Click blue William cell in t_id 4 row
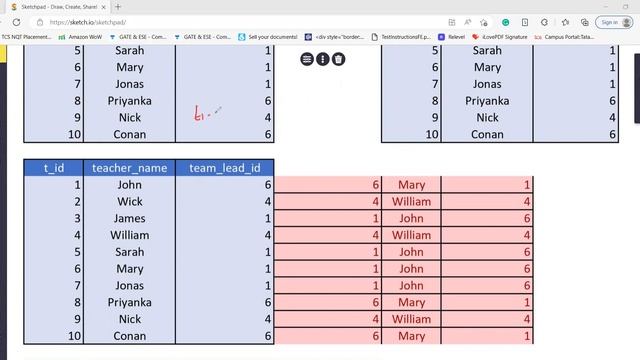 coord(129,235)
